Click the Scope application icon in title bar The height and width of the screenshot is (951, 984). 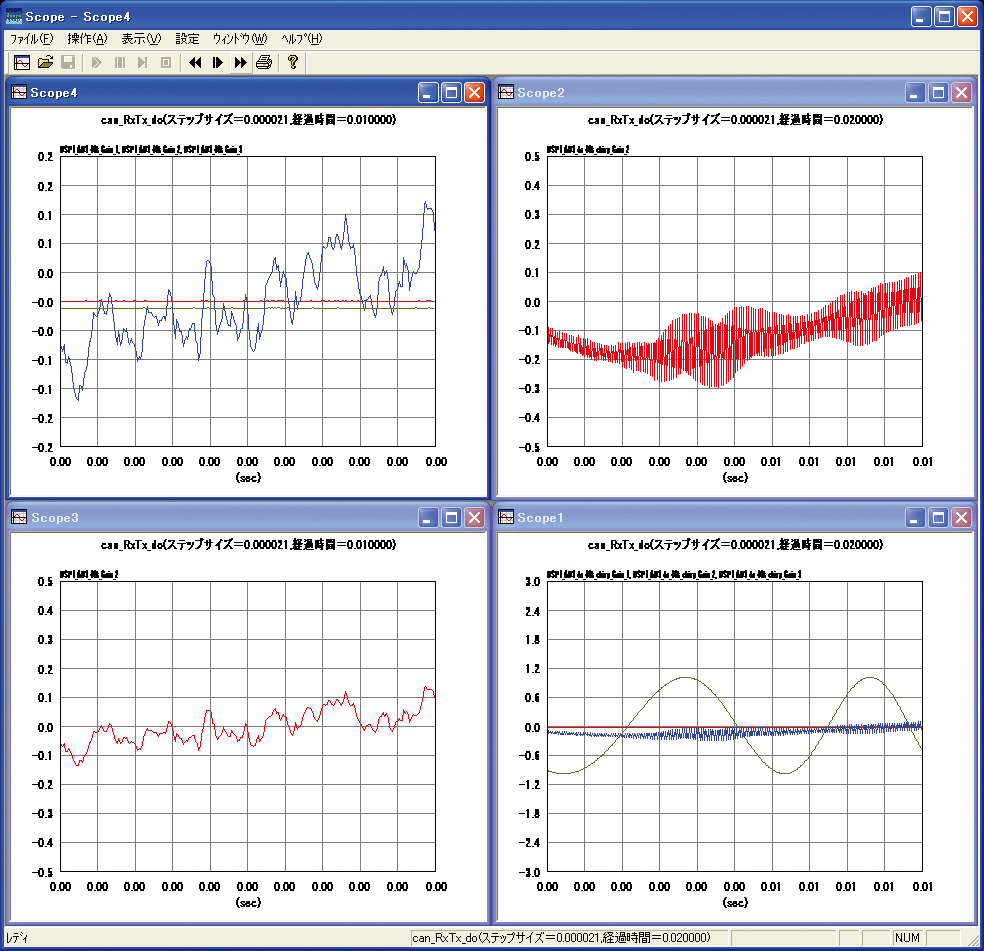pos(14,16)
